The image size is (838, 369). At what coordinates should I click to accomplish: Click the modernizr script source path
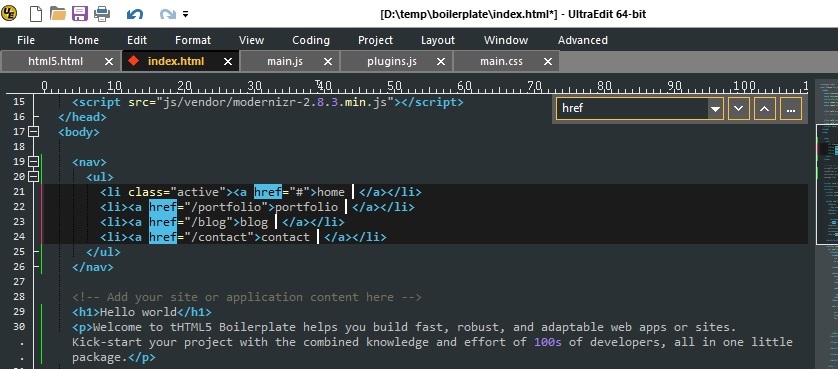275,102
